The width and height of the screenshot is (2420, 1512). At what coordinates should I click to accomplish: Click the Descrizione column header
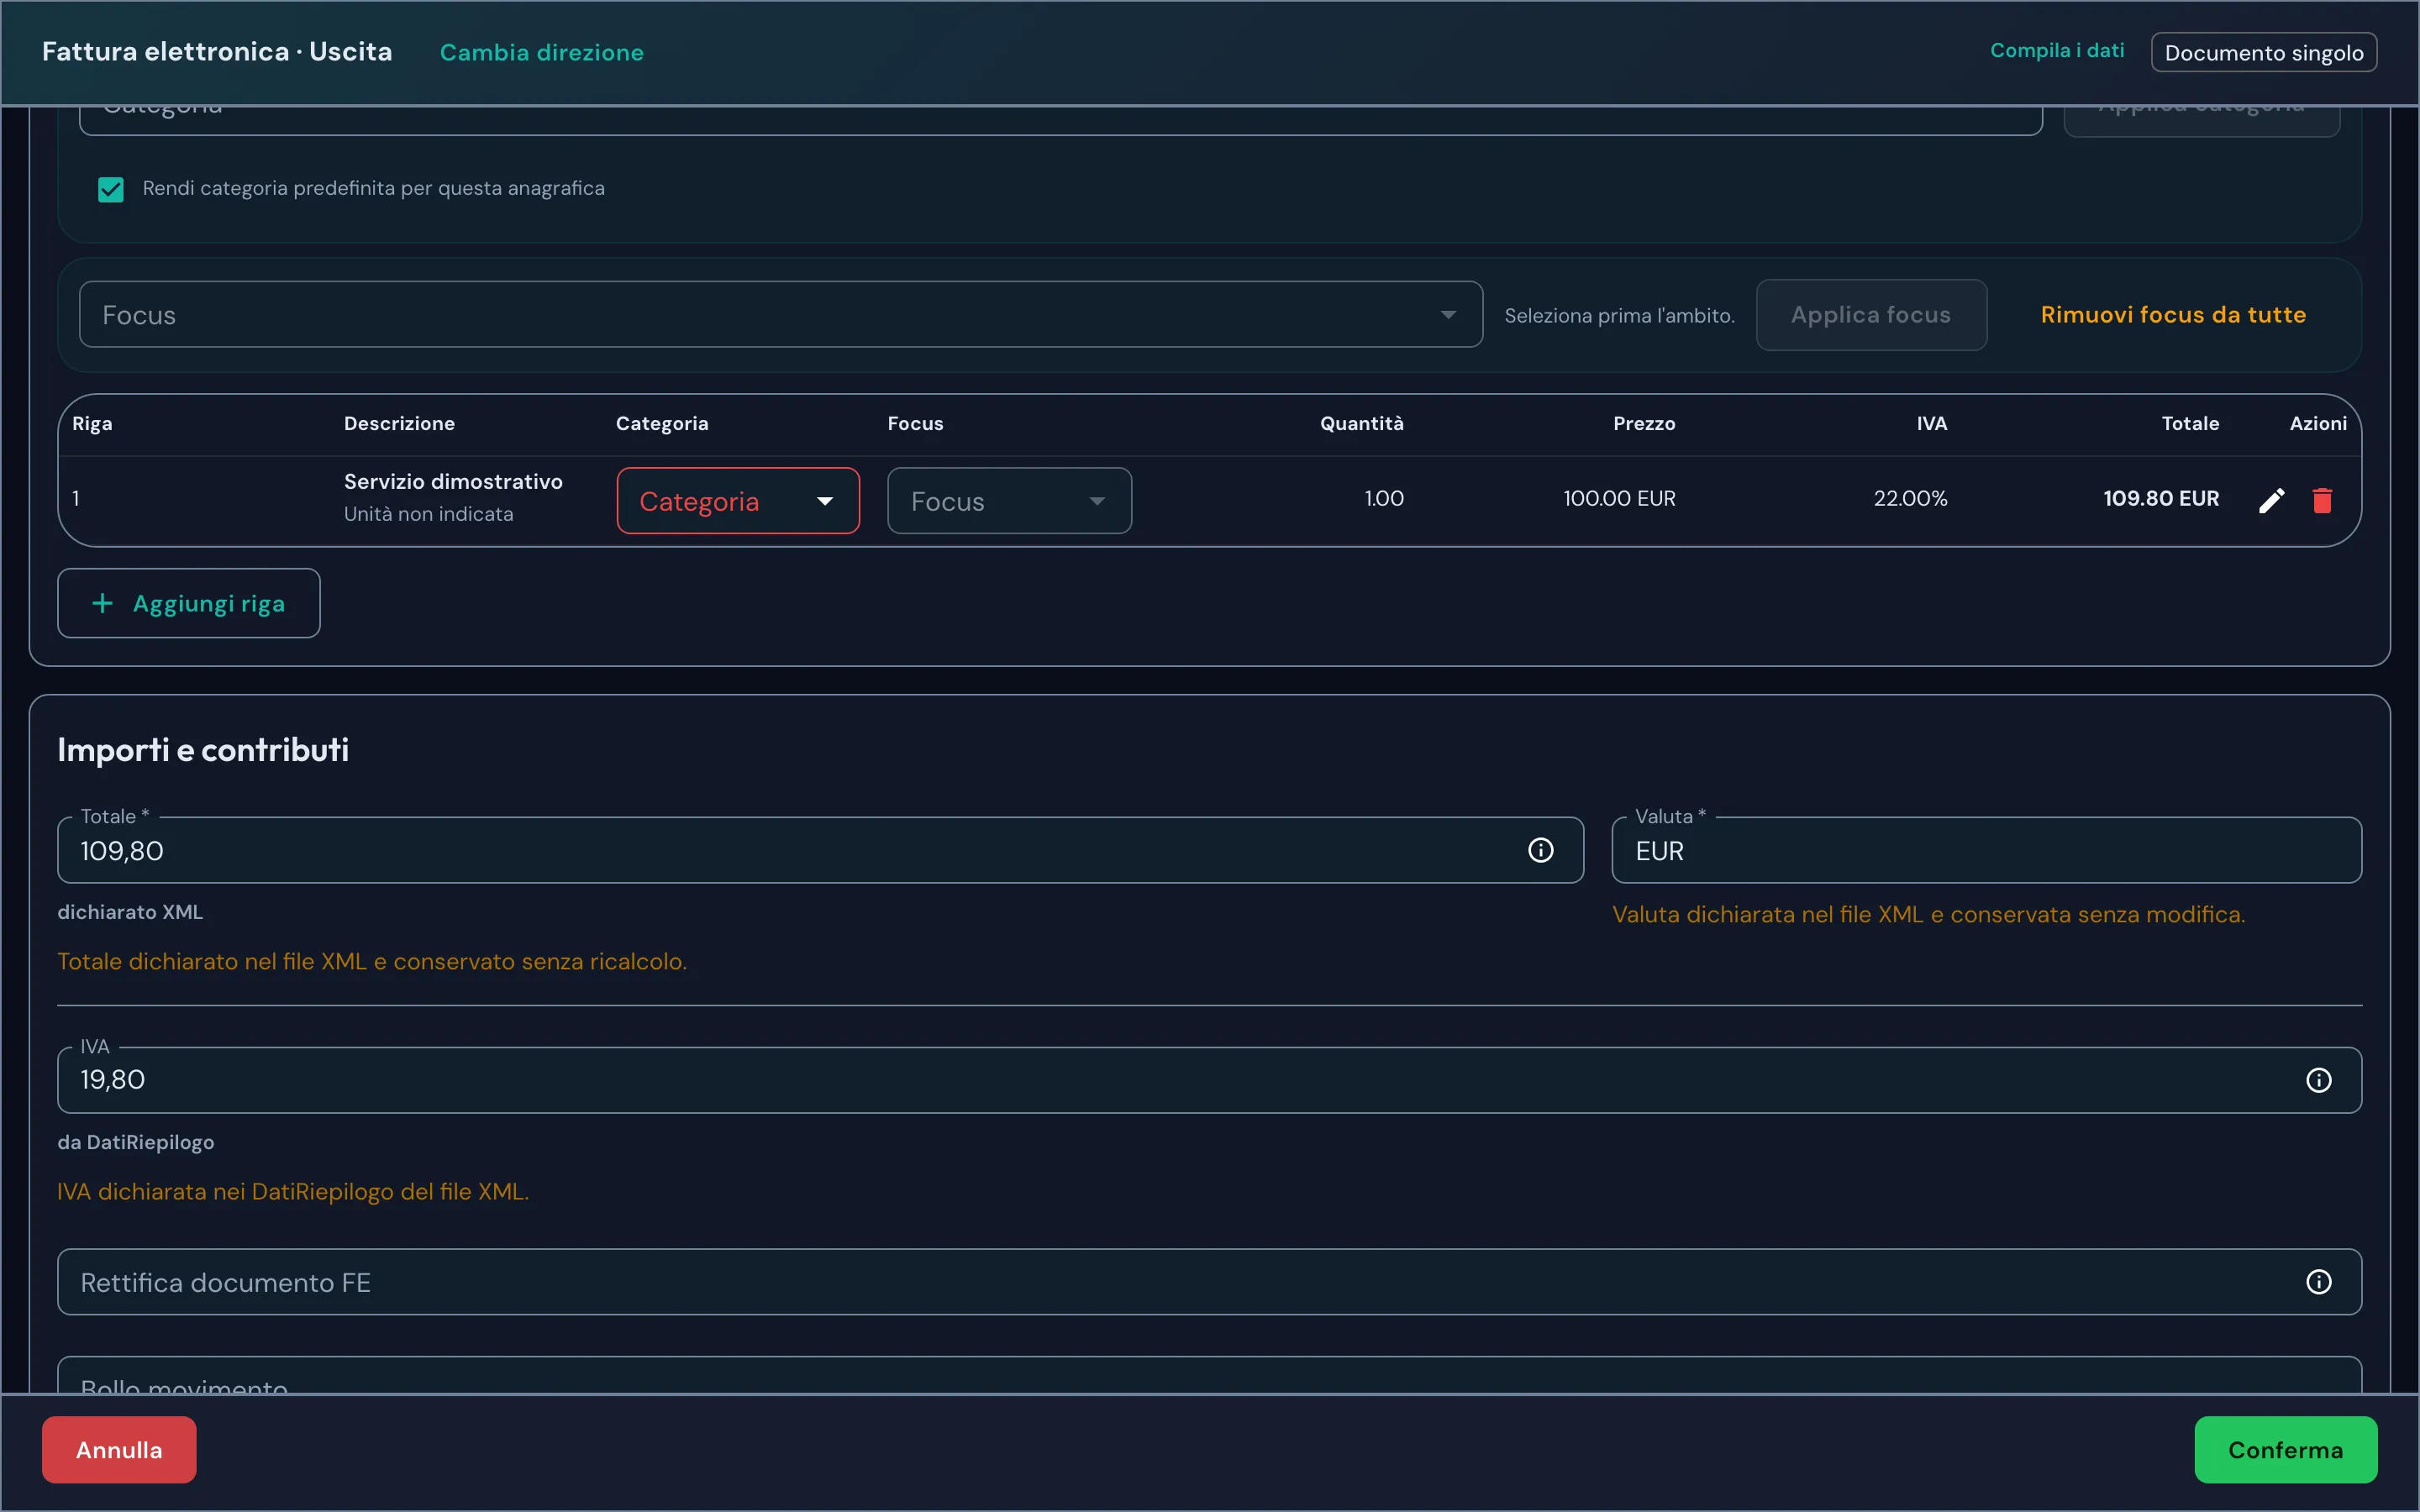[x=399, y=423]
